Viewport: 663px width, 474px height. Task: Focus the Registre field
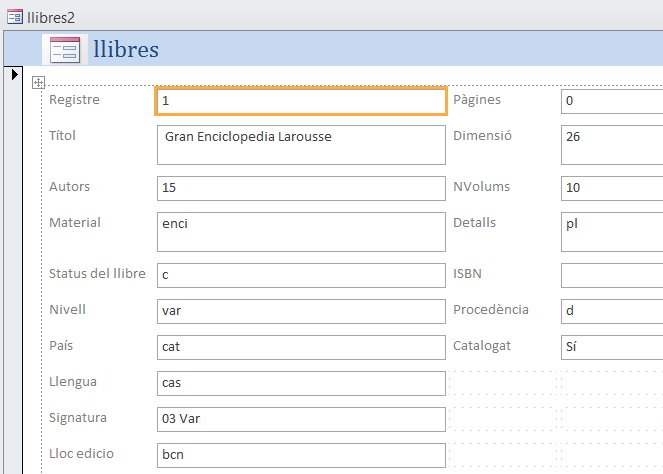pyautogui.click(x=301, y=101)
